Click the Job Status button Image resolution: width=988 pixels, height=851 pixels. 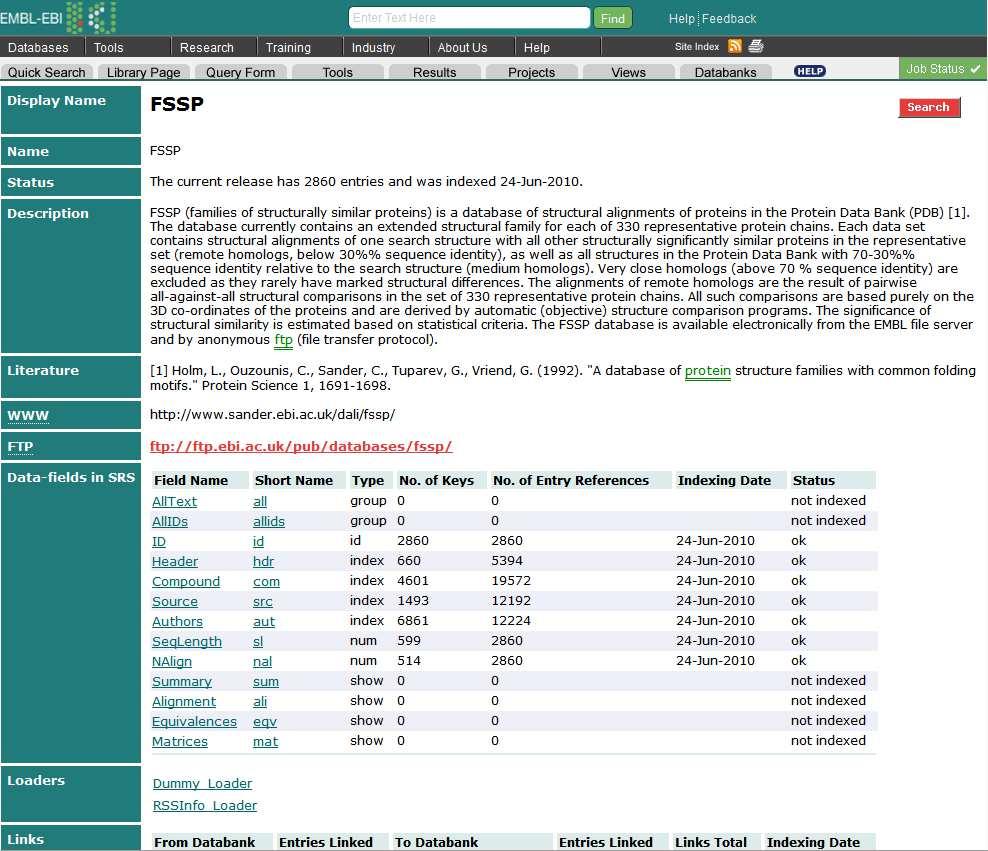[x=943, y=69]
